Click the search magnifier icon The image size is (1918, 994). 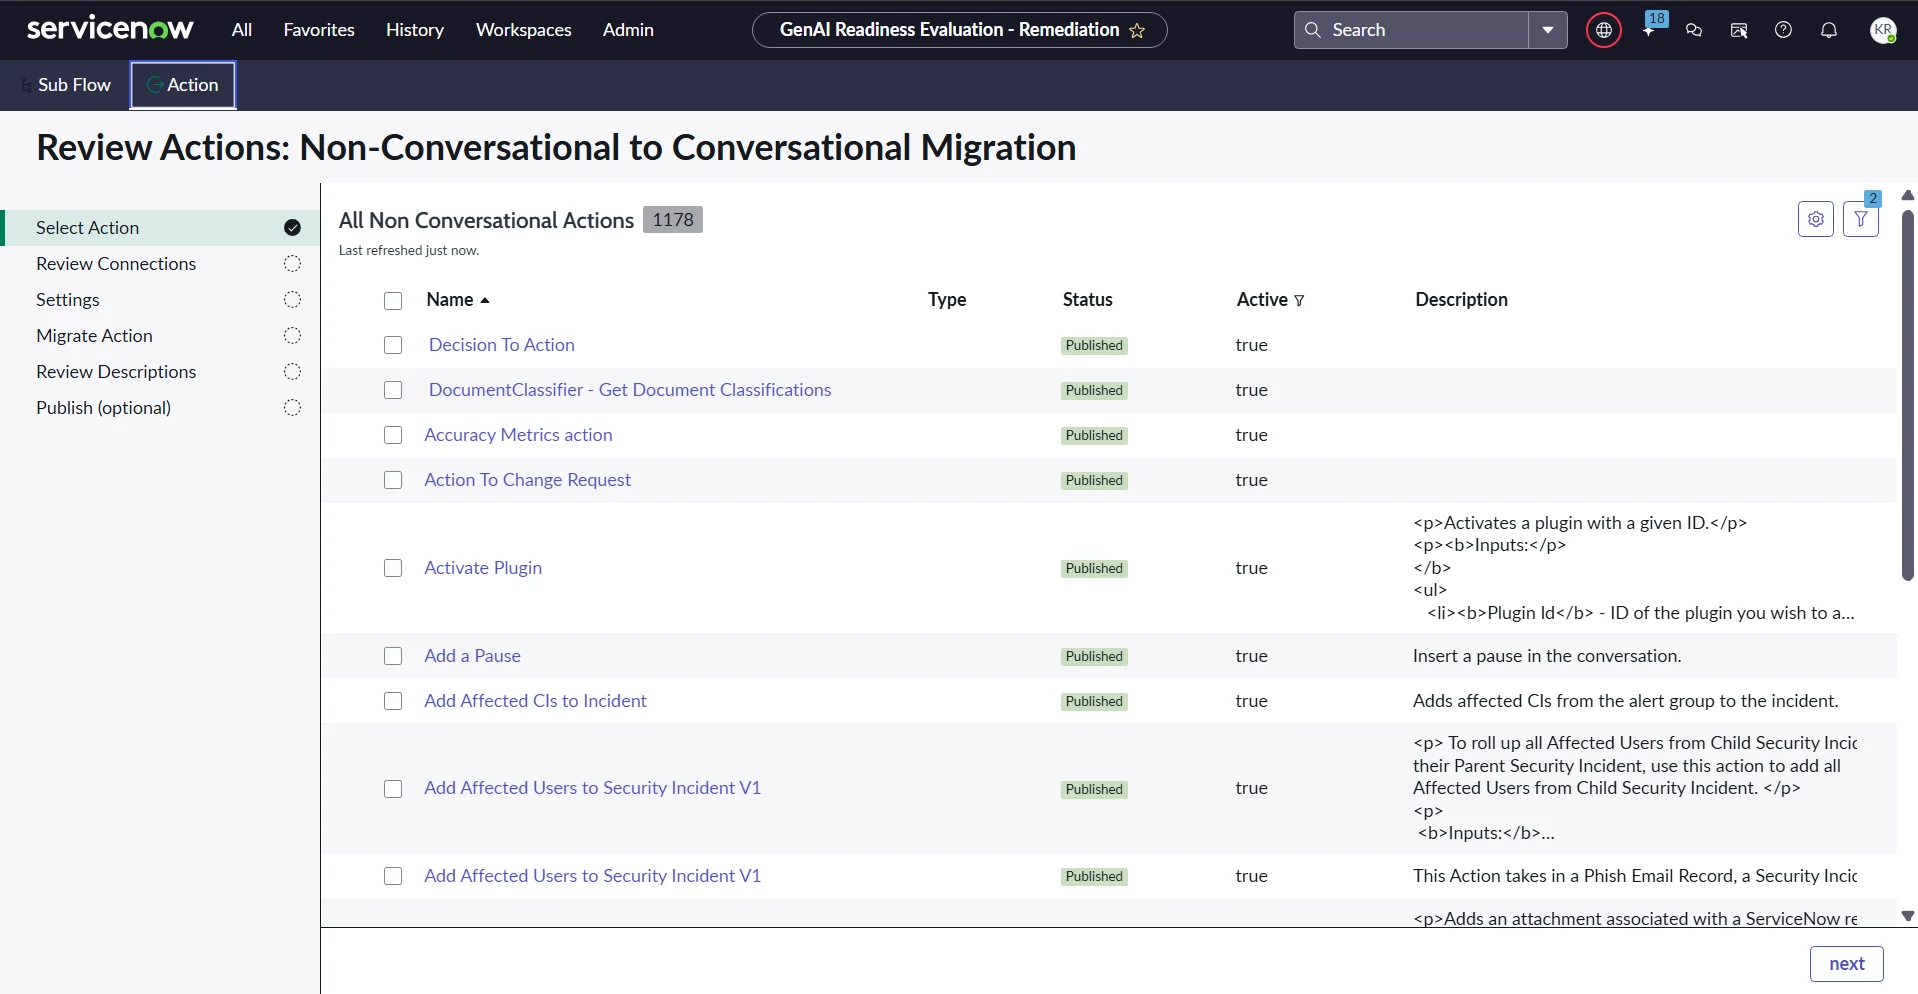[1313, 30]
